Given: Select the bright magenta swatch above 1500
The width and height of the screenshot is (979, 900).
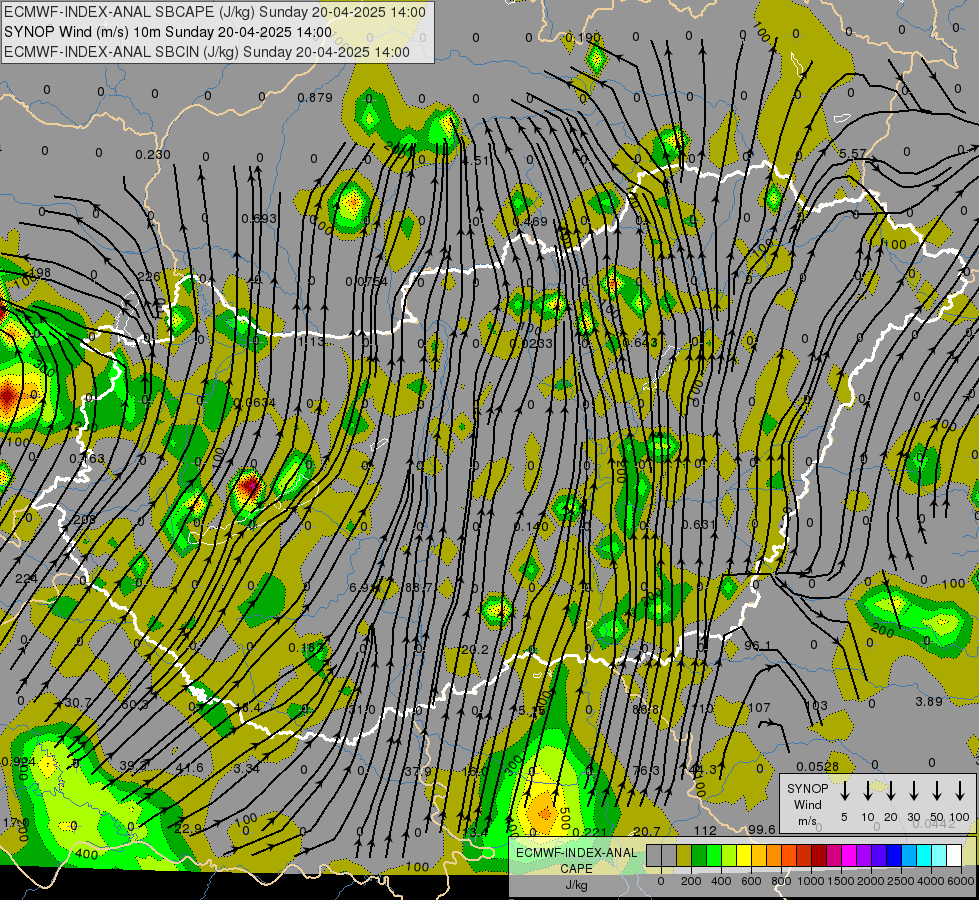Looking at the screenshot, I should tap(849, 855).
